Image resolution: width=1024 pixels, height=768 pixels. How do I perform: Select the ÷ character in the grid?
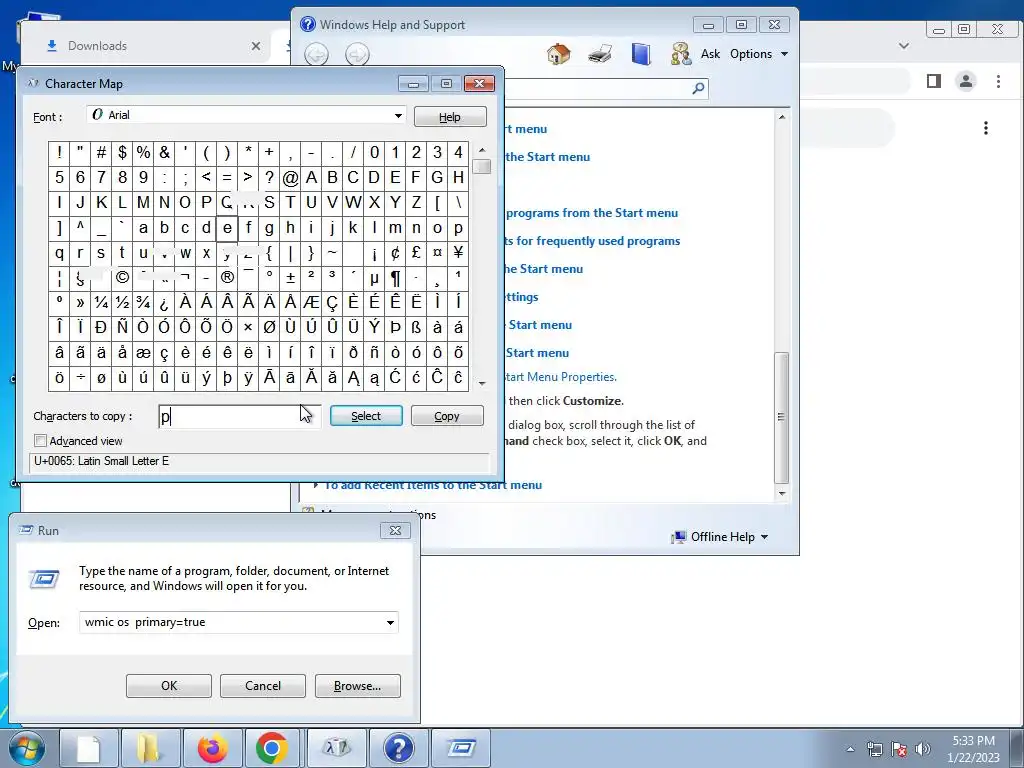coord(80,377)
